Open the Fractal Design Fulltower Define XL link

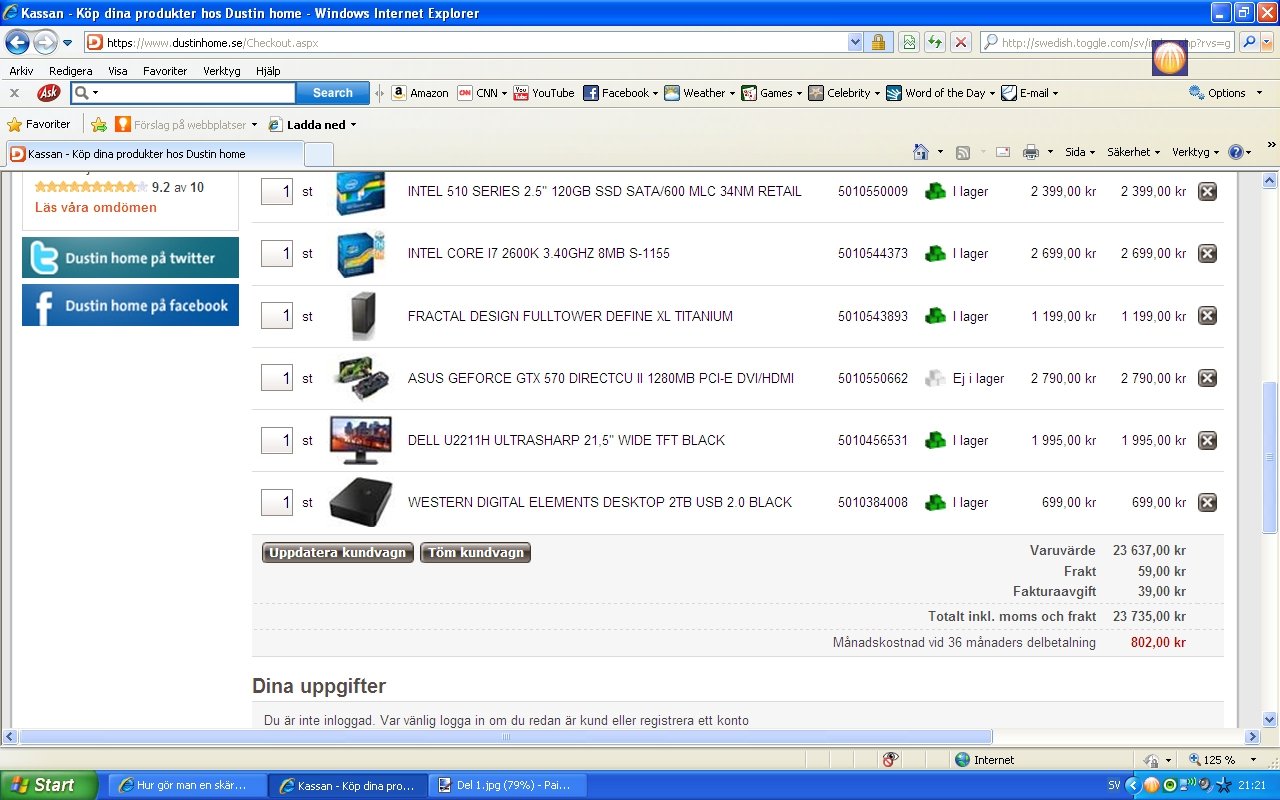click(x=570, y=316)
